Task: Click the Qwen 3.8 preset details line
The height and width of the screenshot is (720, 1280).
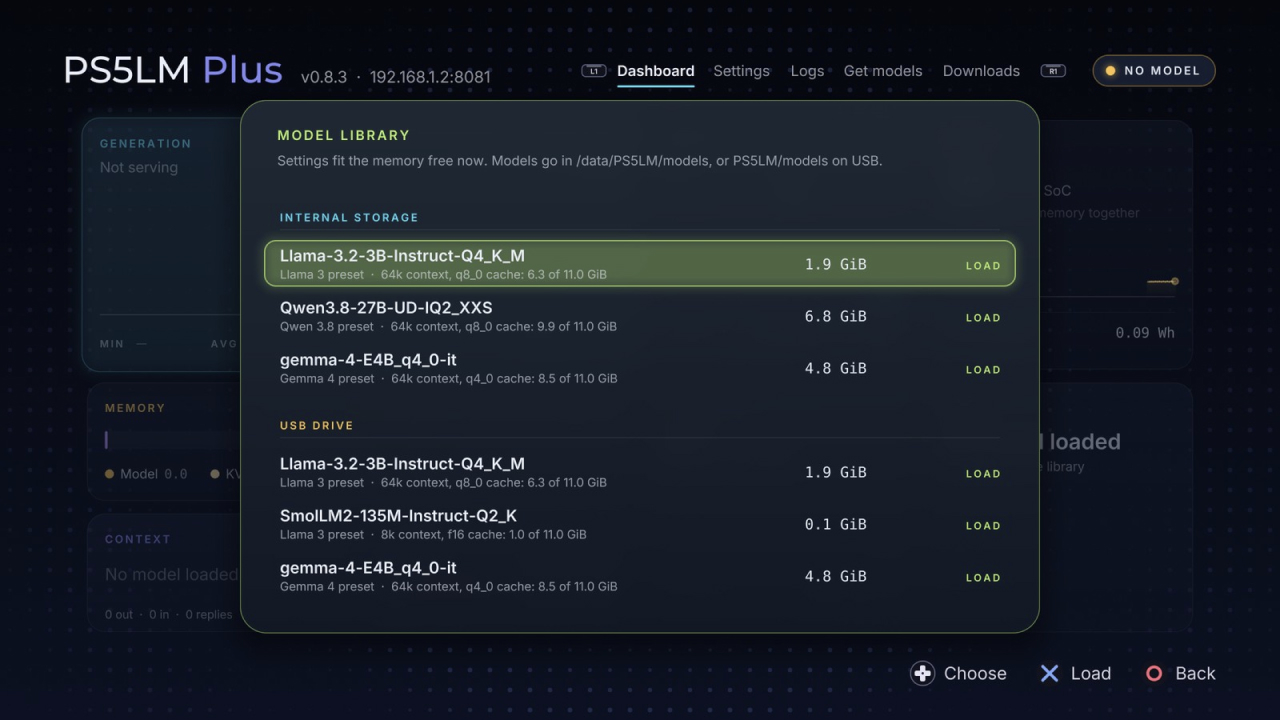Action: (x=448, y=327)
